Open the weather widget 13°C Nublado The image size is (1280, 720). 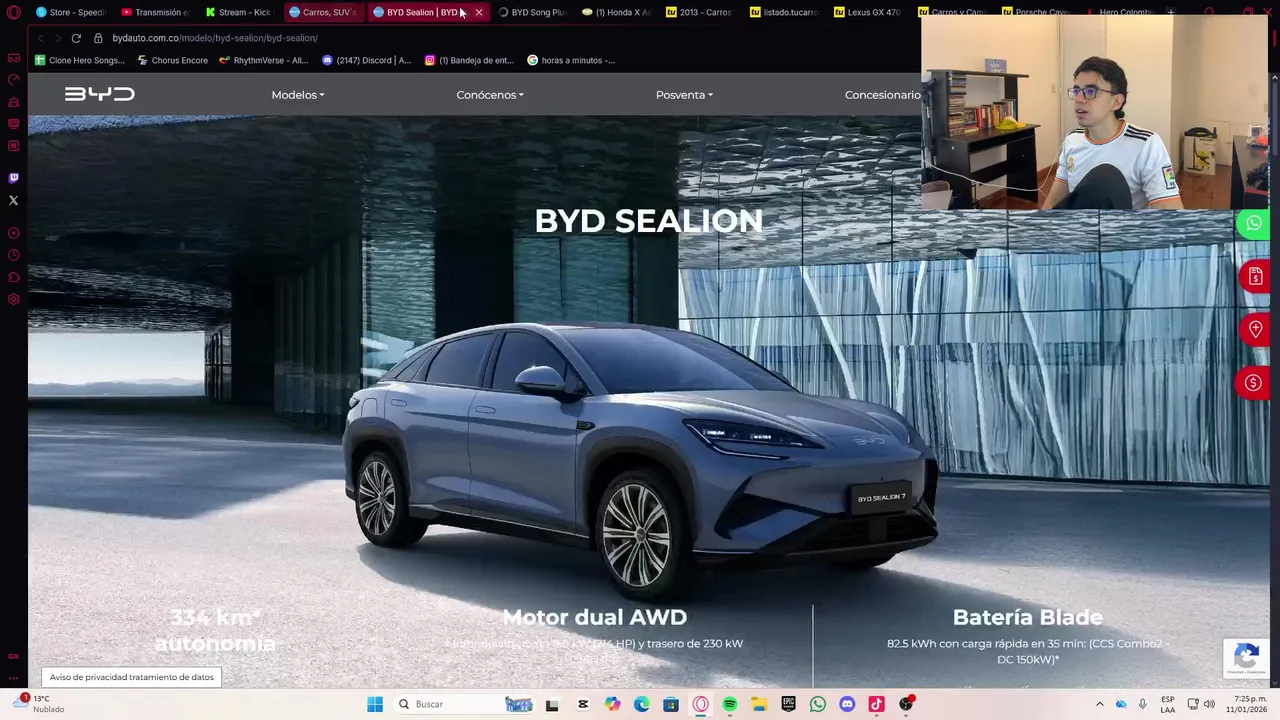(40, 704)
